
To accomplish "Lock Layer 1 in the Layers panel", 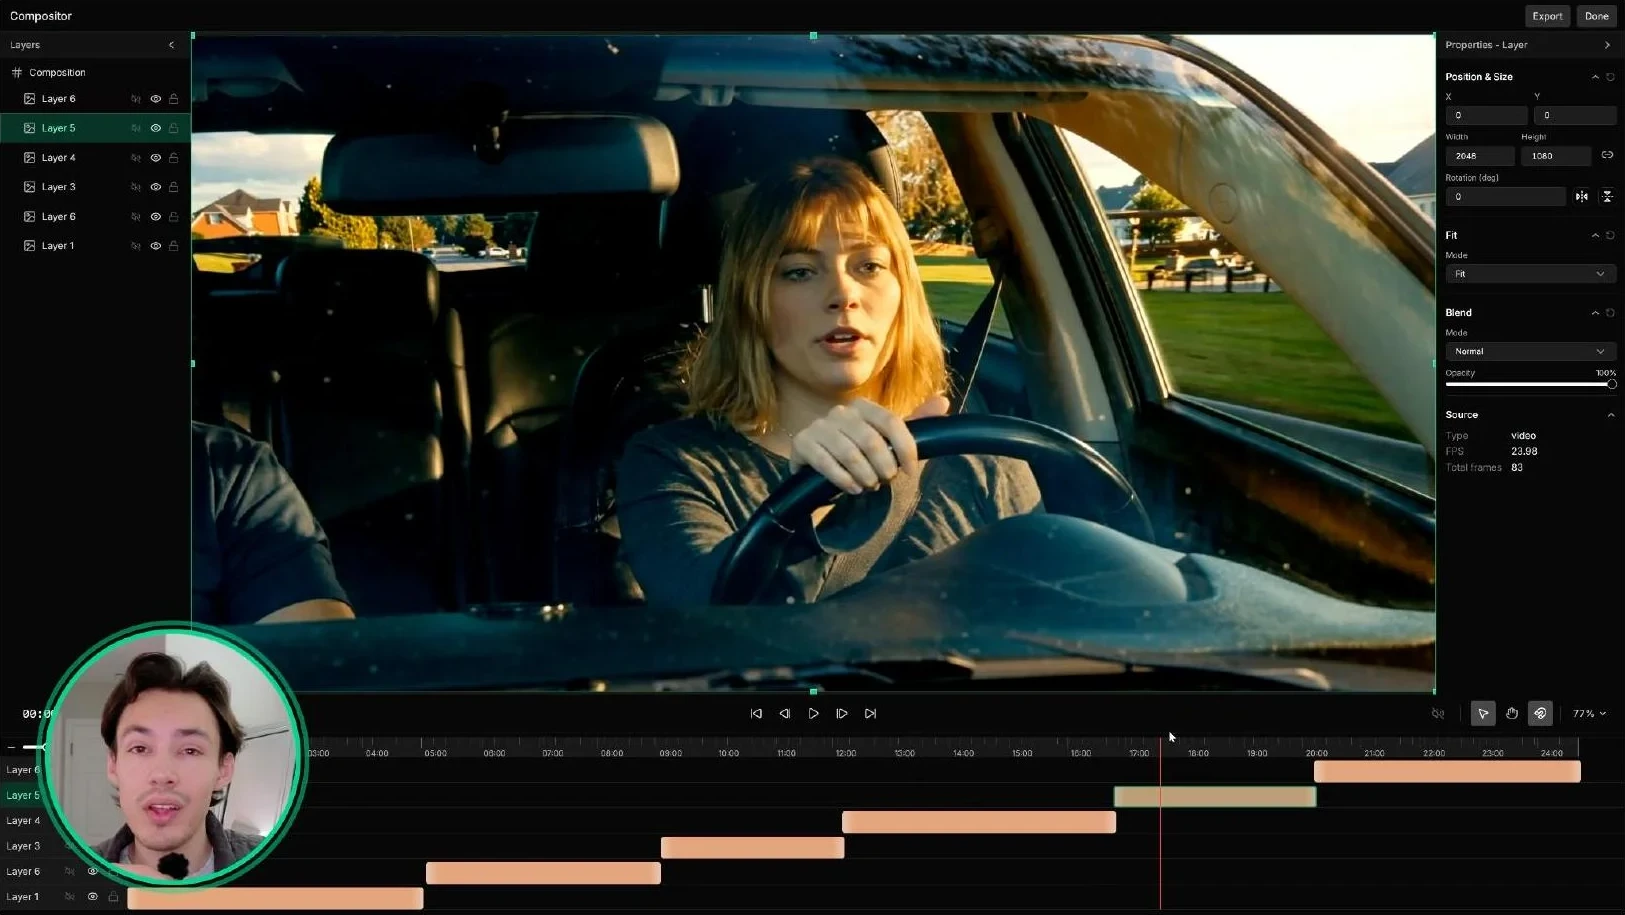I will point(174,246).
